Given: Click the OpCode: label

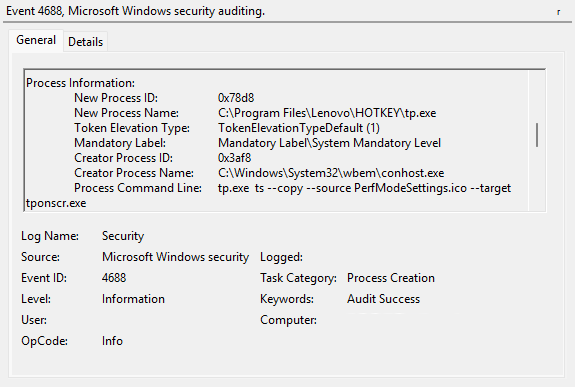Looking at the screenshot, I should (44, 341).
